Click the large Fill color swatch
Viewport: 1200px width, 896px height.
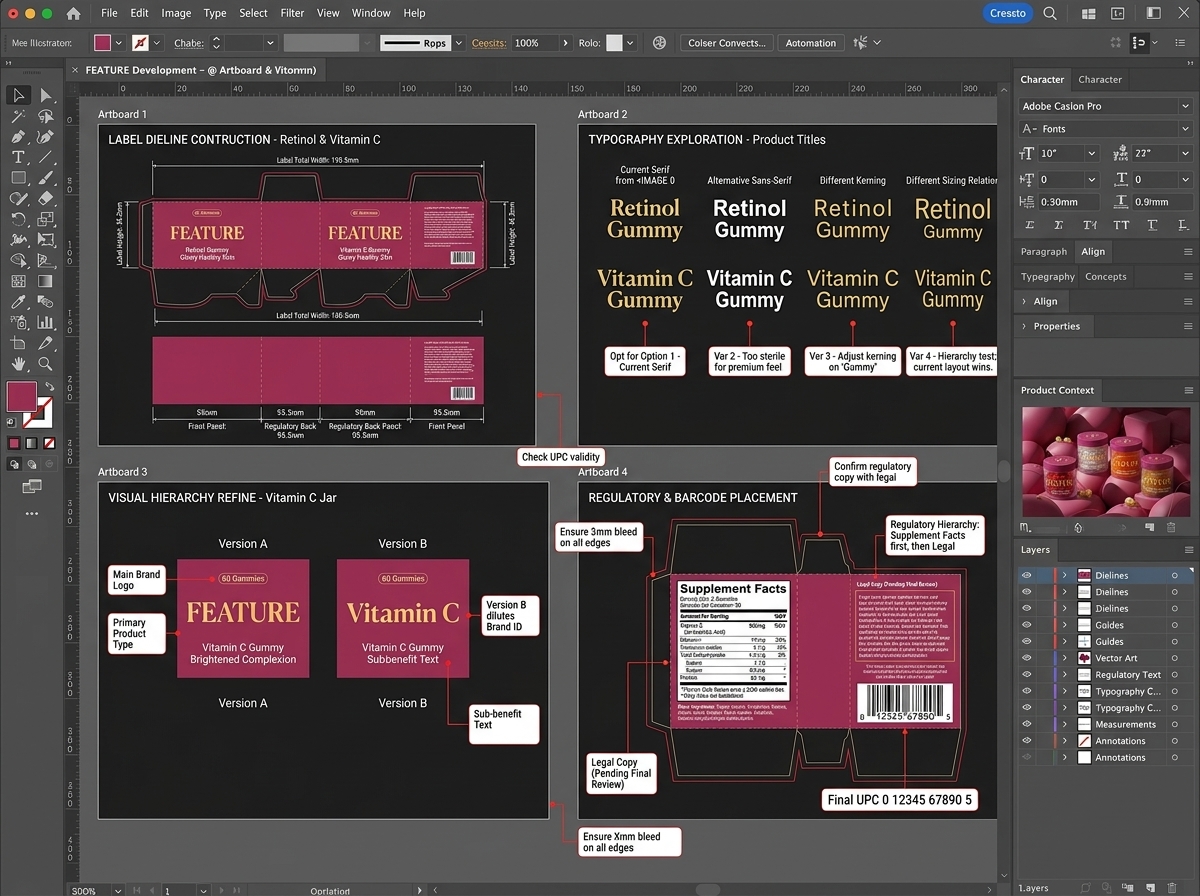pos(22,397)
